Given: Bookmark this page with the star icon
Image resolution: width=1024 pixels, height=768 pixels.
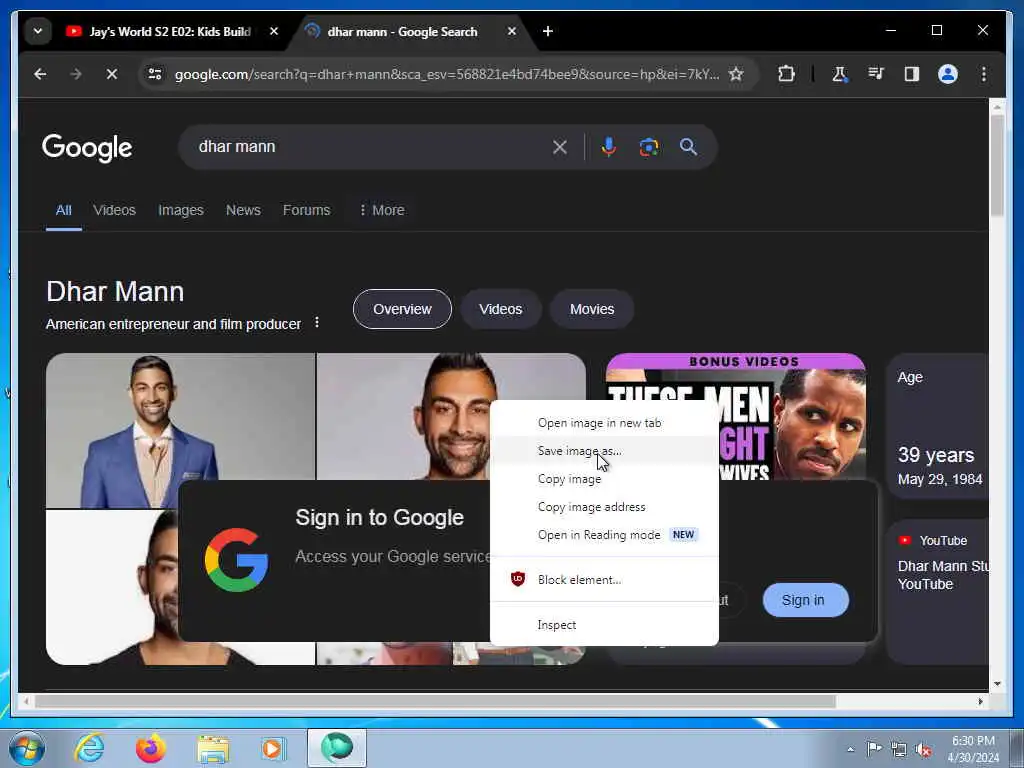Looking at the screenshot, I should [736, 74].
